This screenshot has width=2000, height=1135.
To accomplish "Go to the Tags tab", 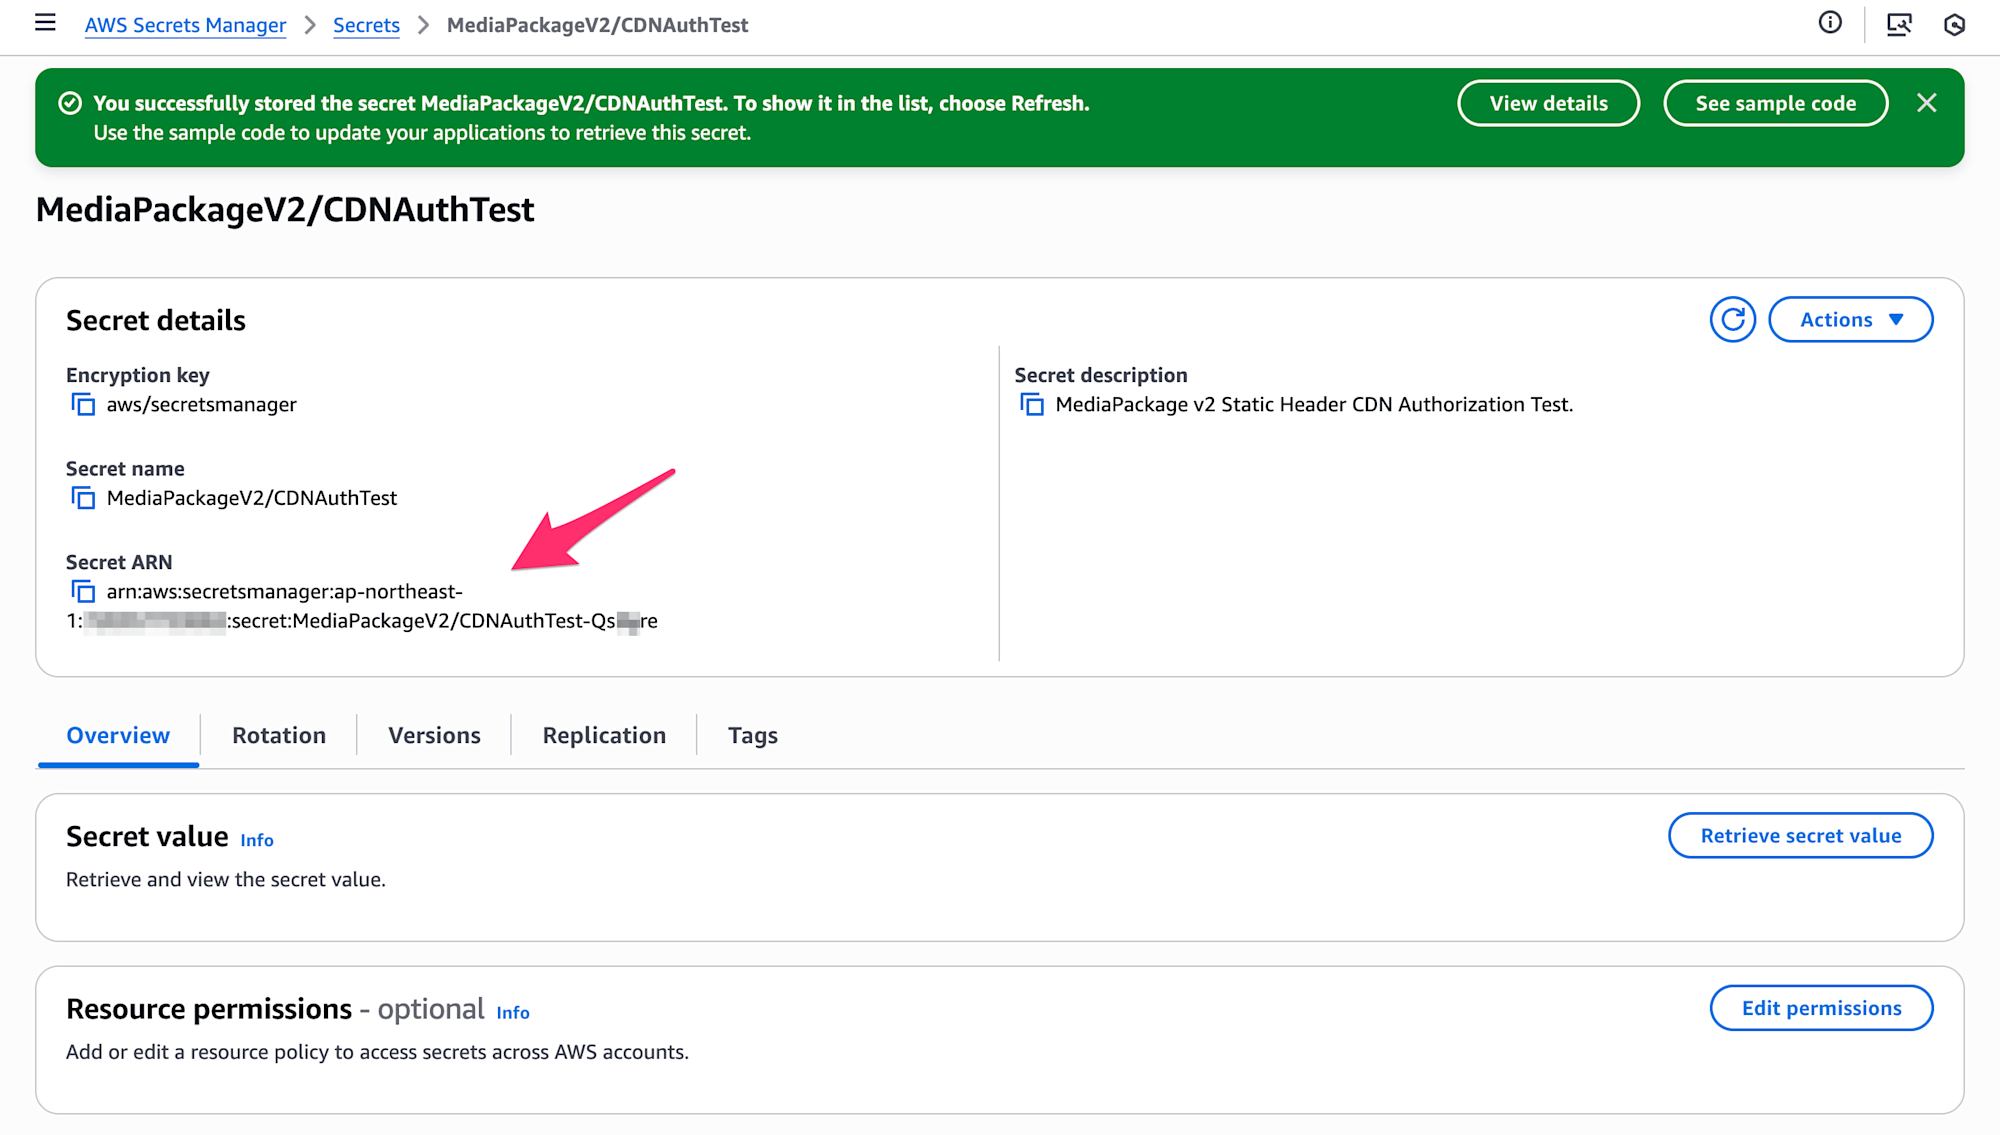I will [x=752, y=735].
